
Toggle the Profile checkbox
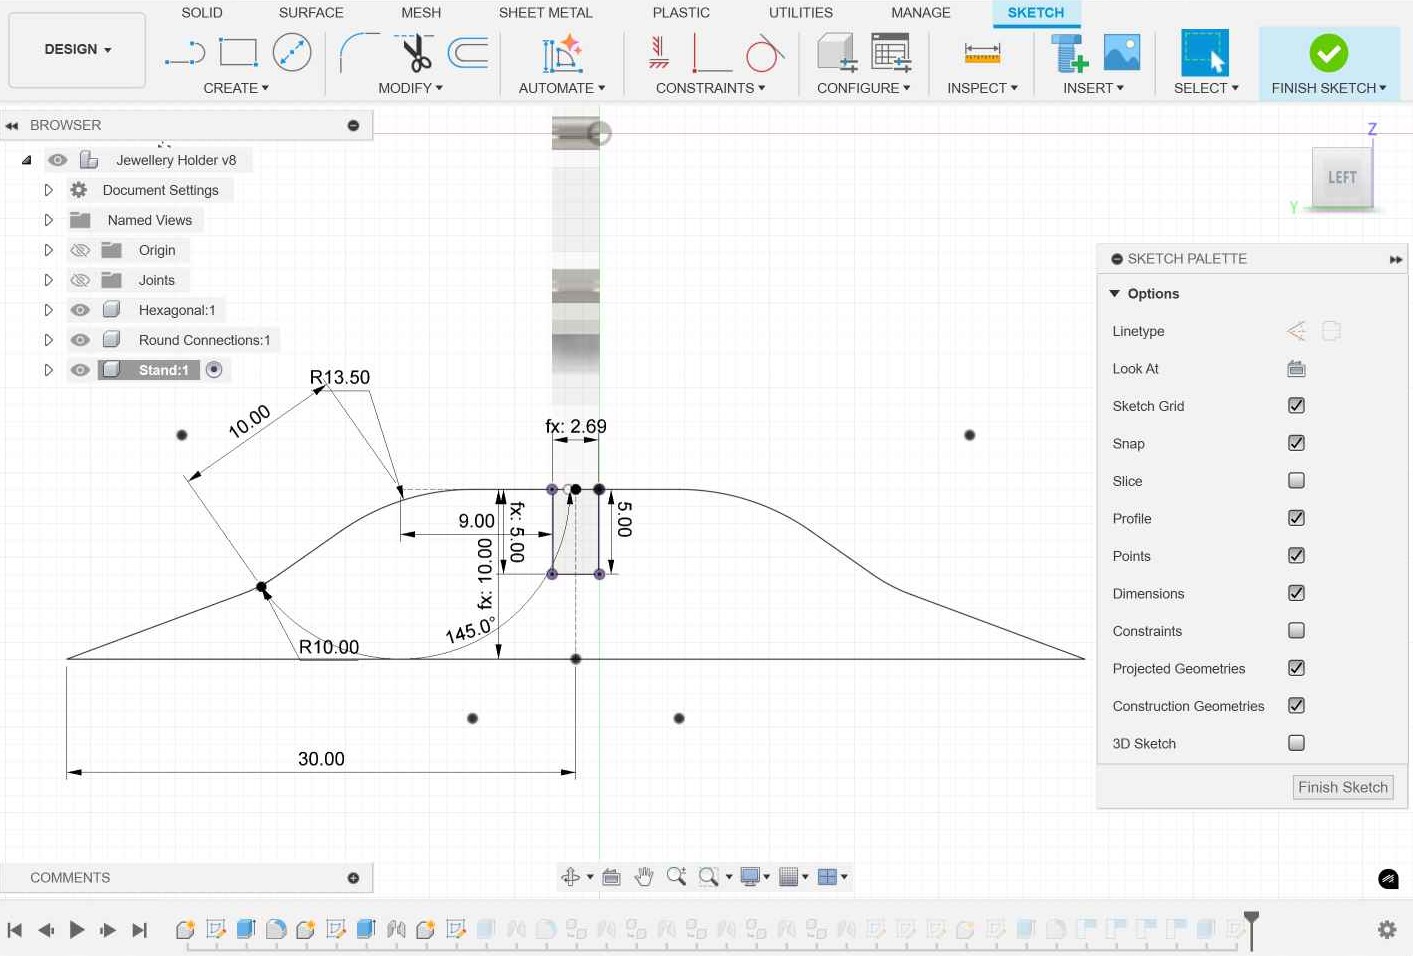point(1296,518)
